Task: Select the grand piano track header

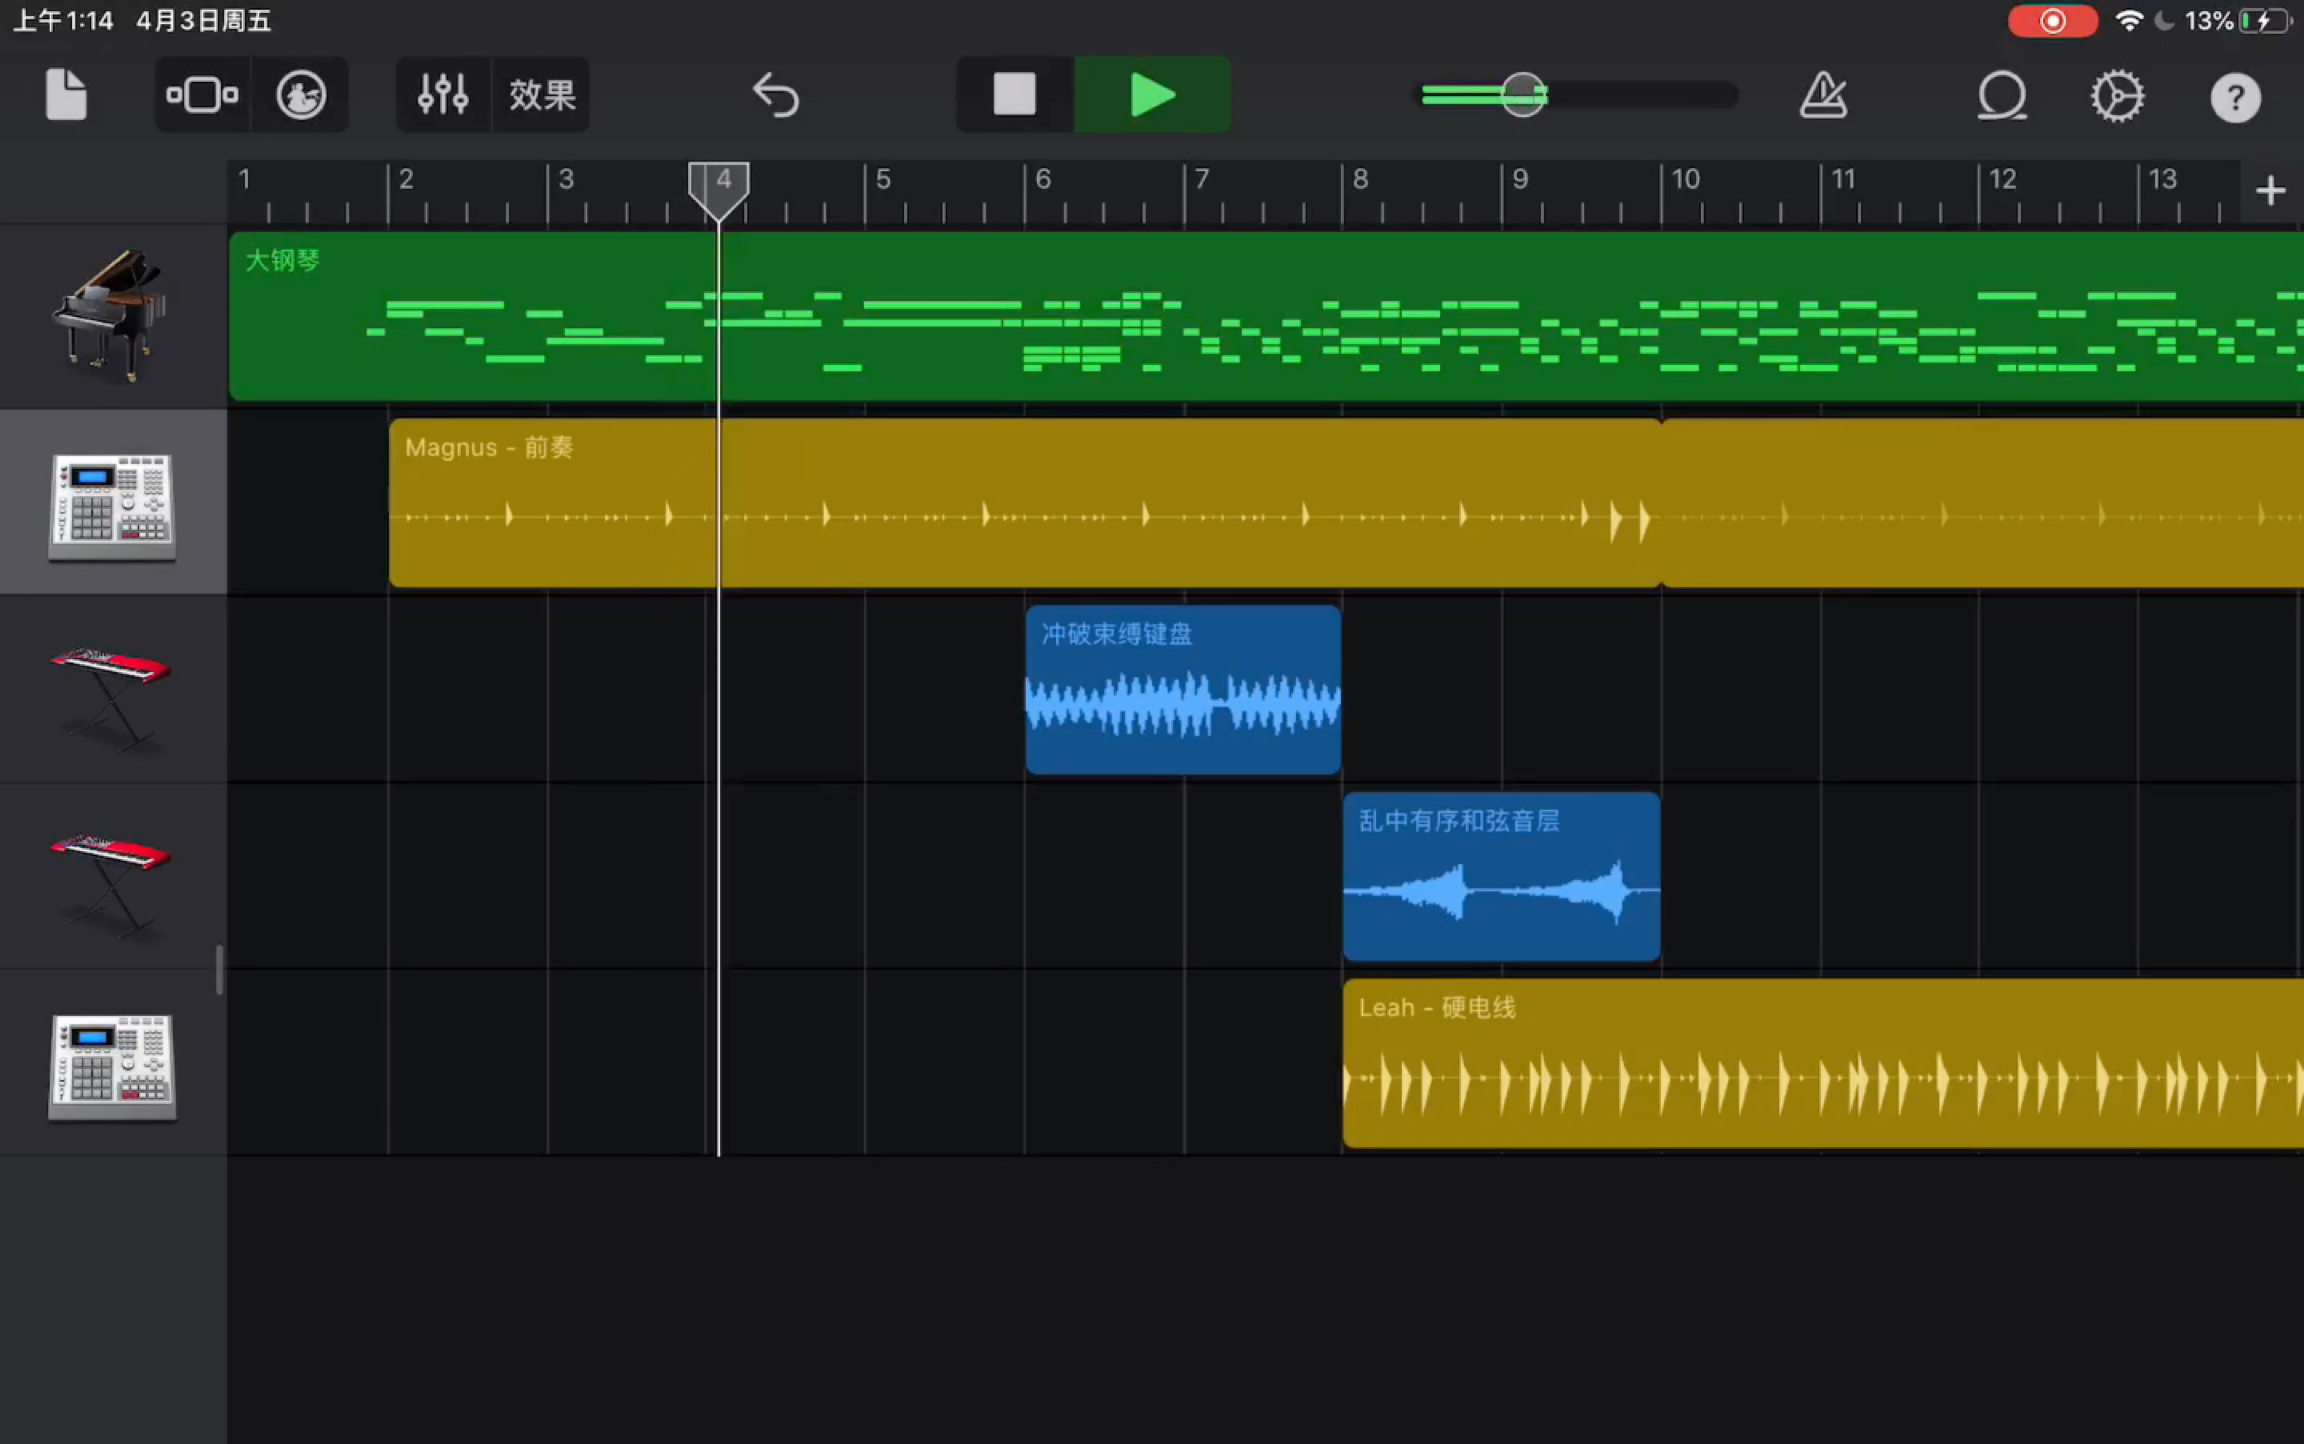Action: (112, 316)
